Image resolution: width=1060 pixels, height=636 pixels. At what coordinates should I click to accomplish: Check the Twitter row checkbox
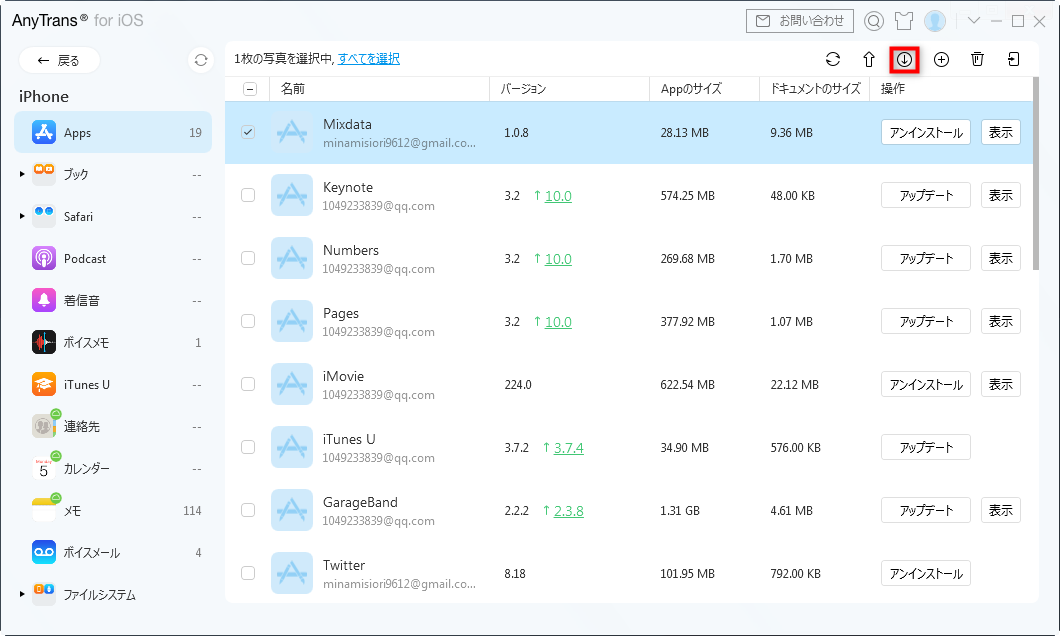248,573
